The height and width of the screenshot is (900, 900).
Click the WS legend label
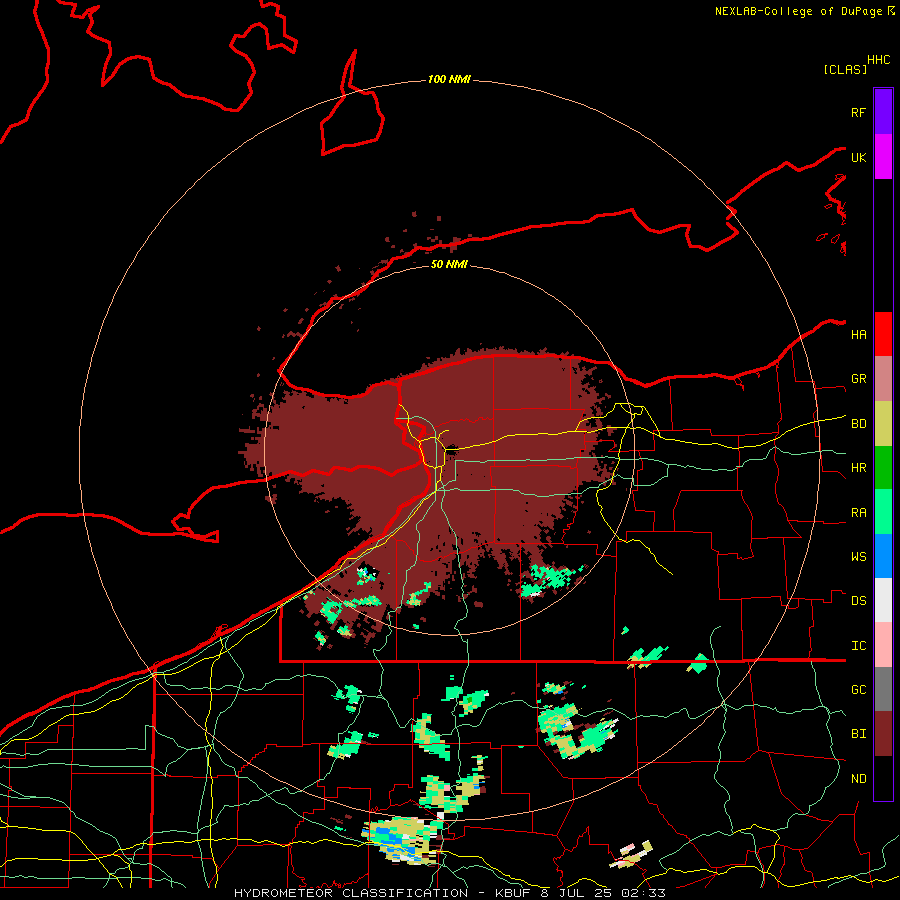[x=858, y=557]
